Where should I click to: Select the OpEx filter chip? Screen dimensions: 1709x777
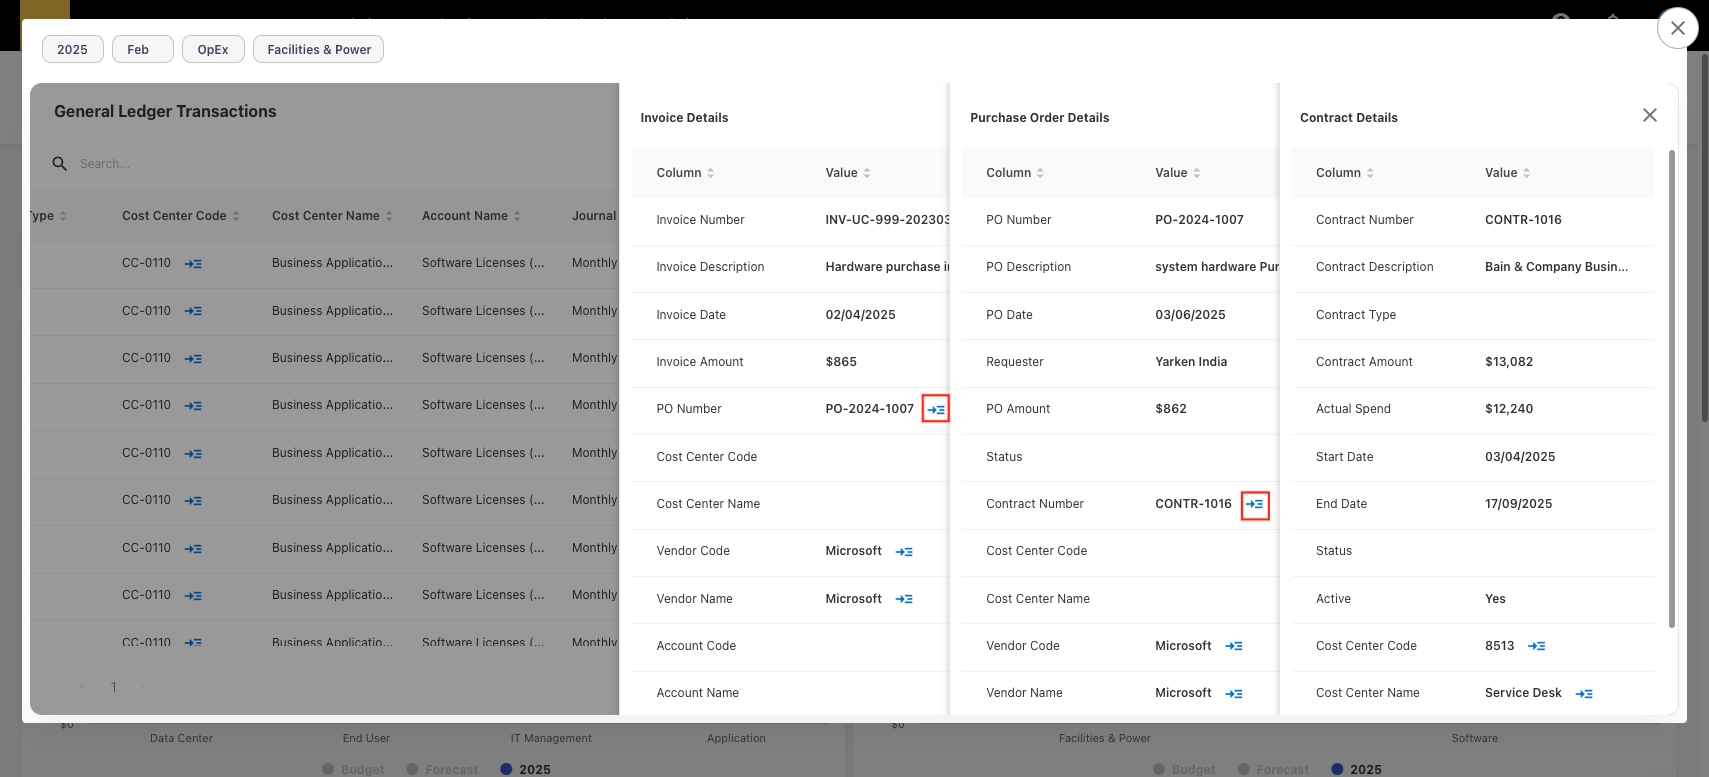213,49
